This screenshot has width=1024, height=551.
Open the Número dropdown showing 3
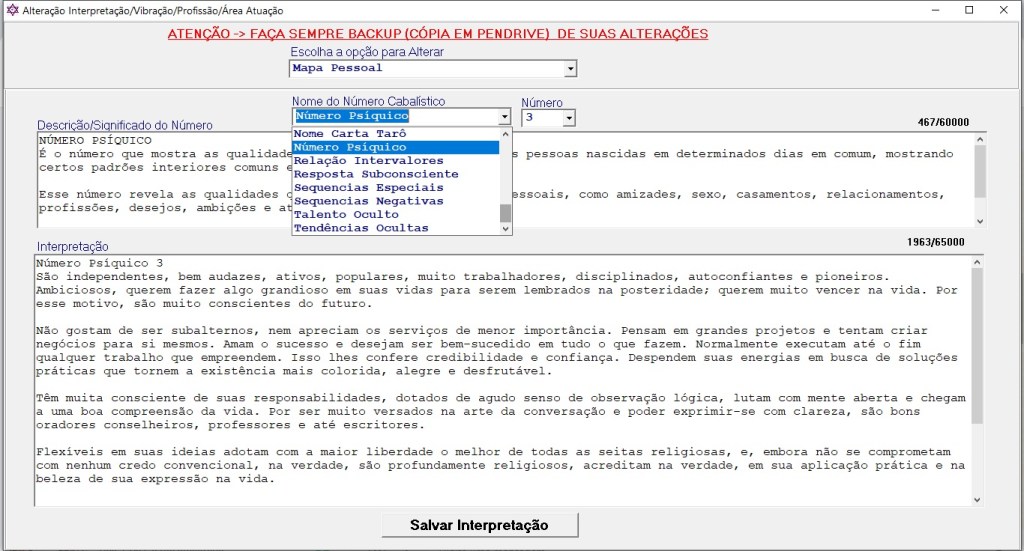[569, 118]
